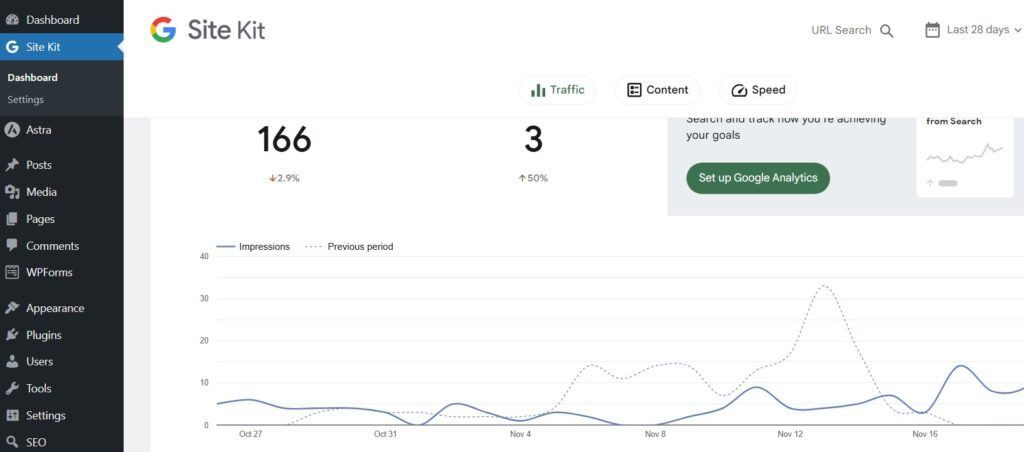
Task: Click the 50% increase indicator
Action: pos(533,178)
